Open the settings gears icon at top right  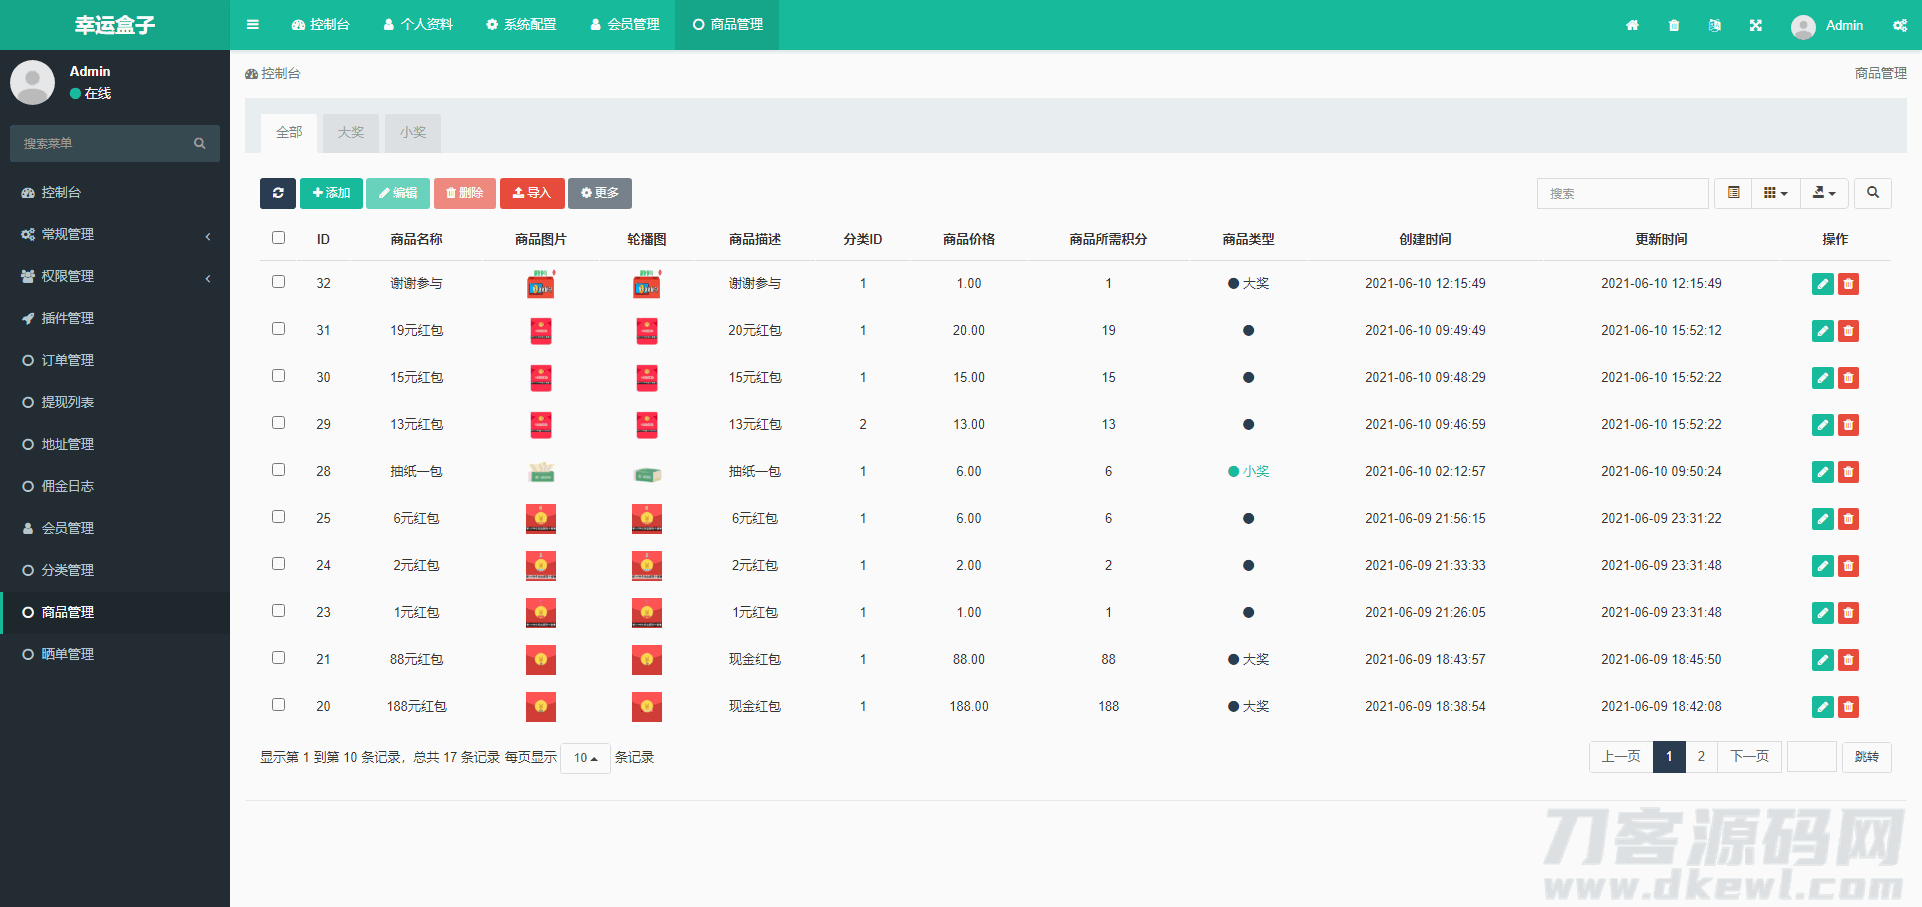pos(1899,25)
